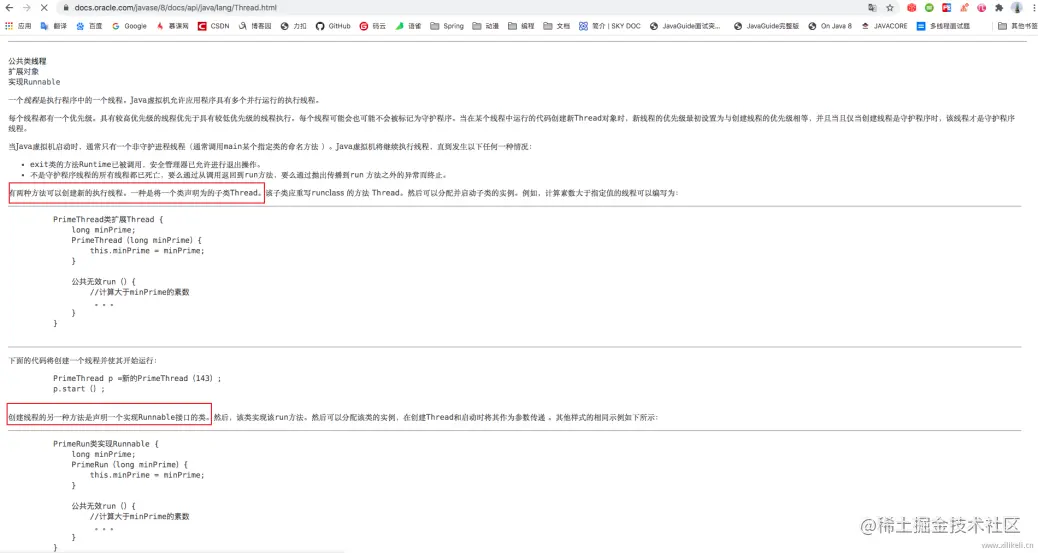The image size is (1038, 553).
Task: Open the GitHub bookmark
Action: (x=333, y=26)
